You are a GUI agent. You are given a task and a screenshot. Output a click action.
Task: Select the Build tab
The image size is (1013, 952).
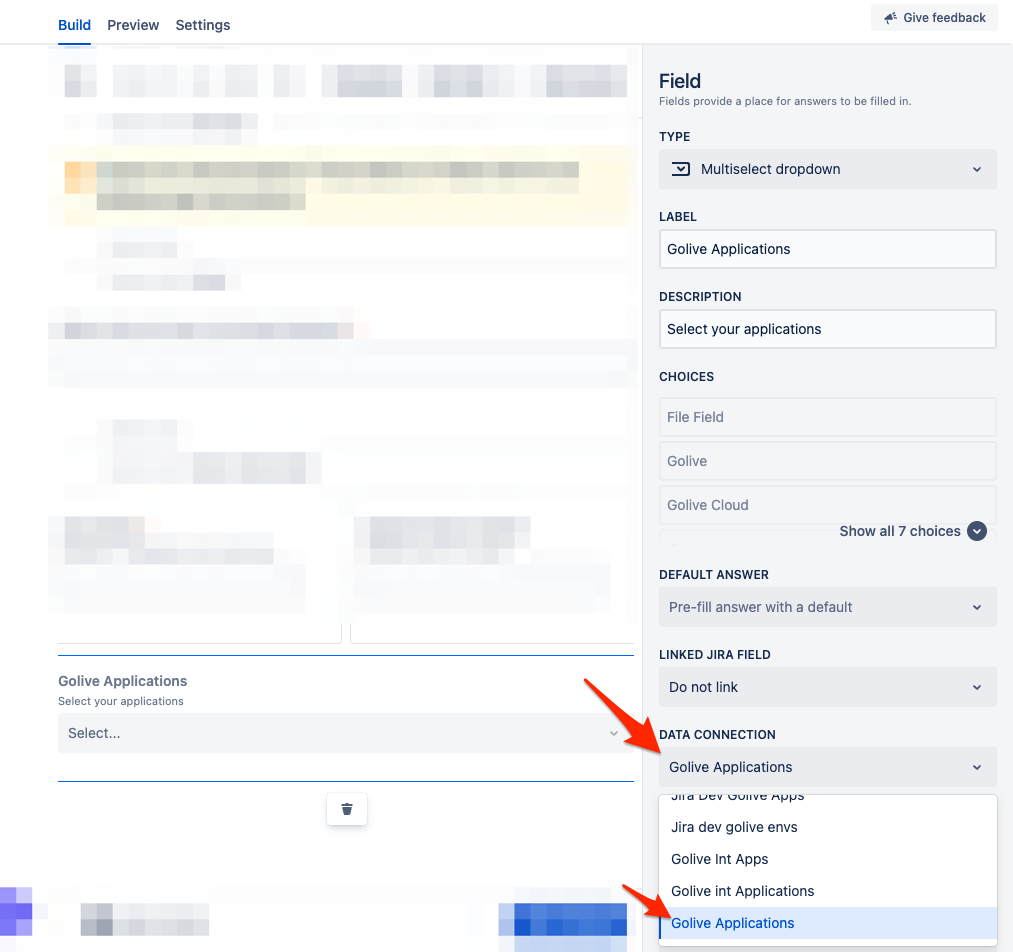75,25
